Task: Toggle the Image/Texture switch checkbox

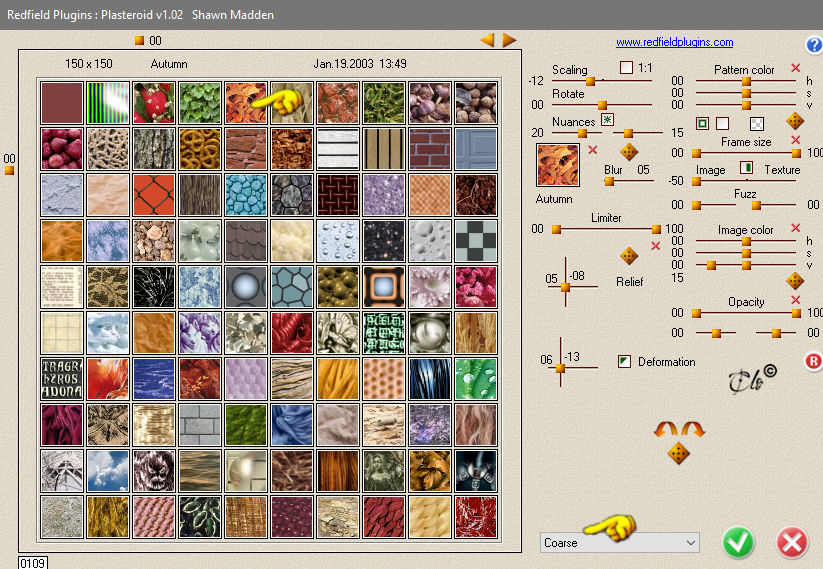Action: 746,168
